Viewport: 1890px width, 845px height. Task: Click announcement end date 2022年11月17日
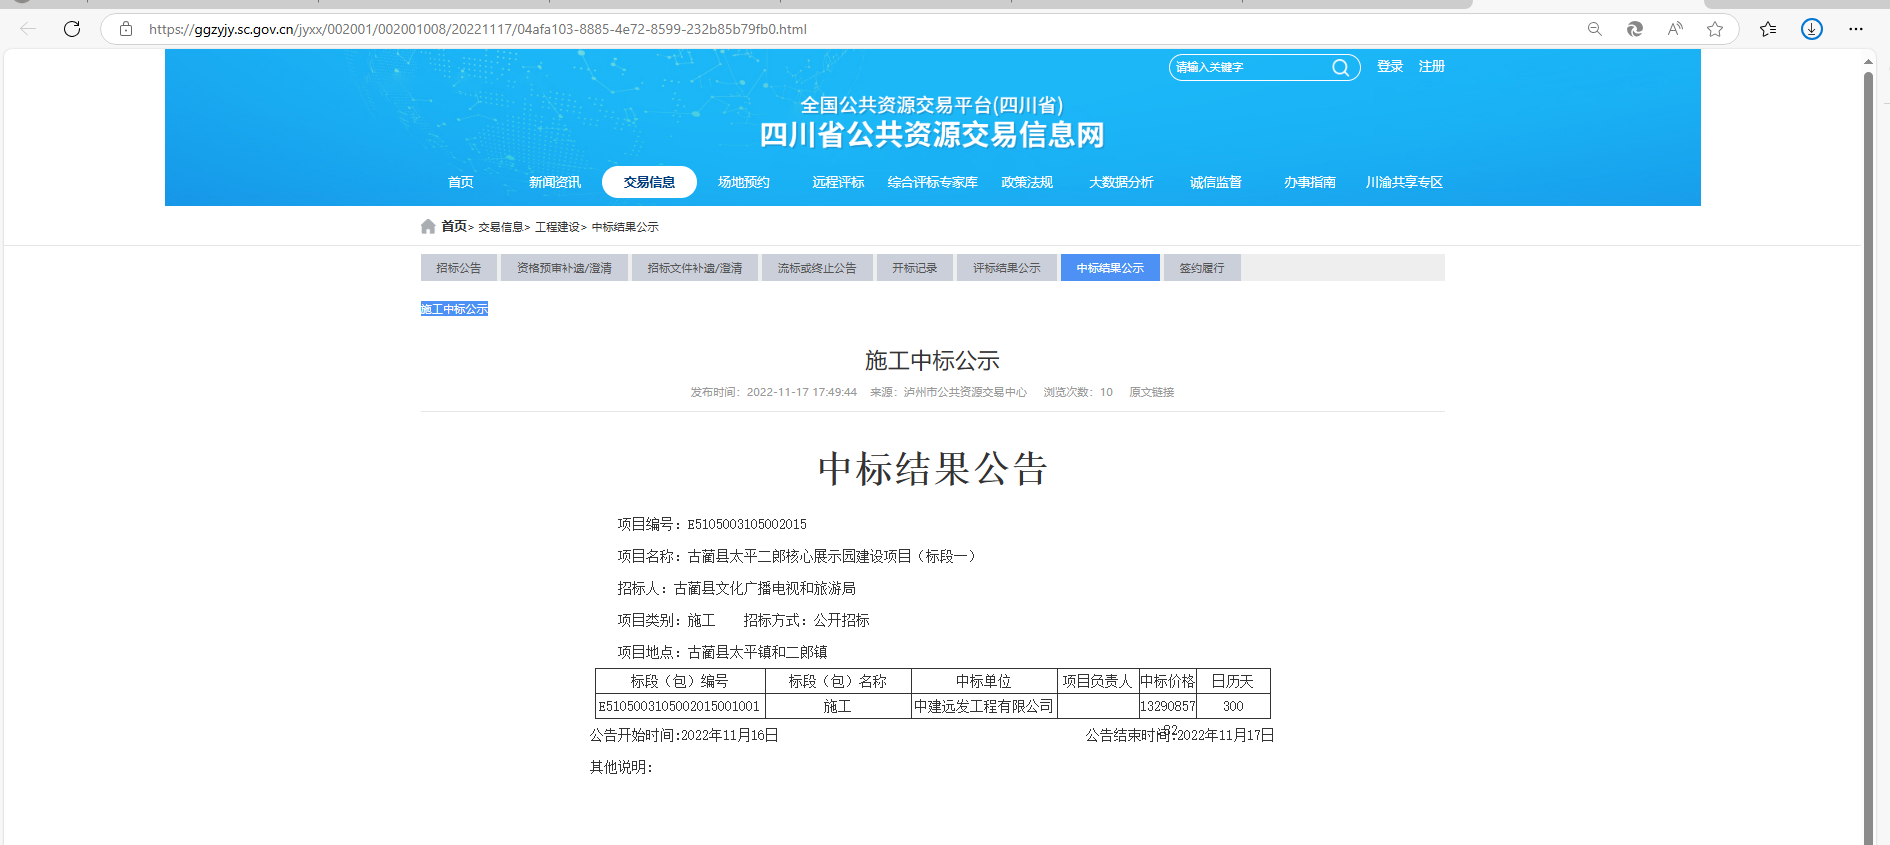pos(1226,735)
